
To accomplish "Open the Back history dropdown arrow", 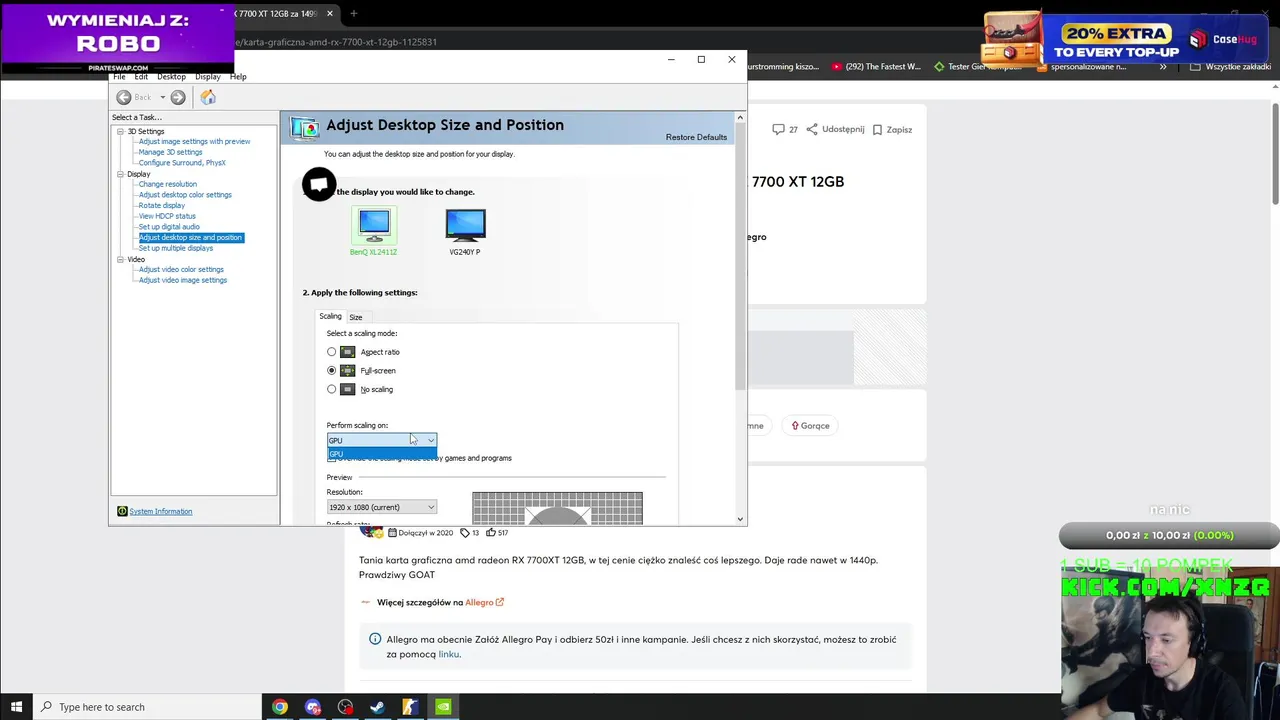I will 162,97.
